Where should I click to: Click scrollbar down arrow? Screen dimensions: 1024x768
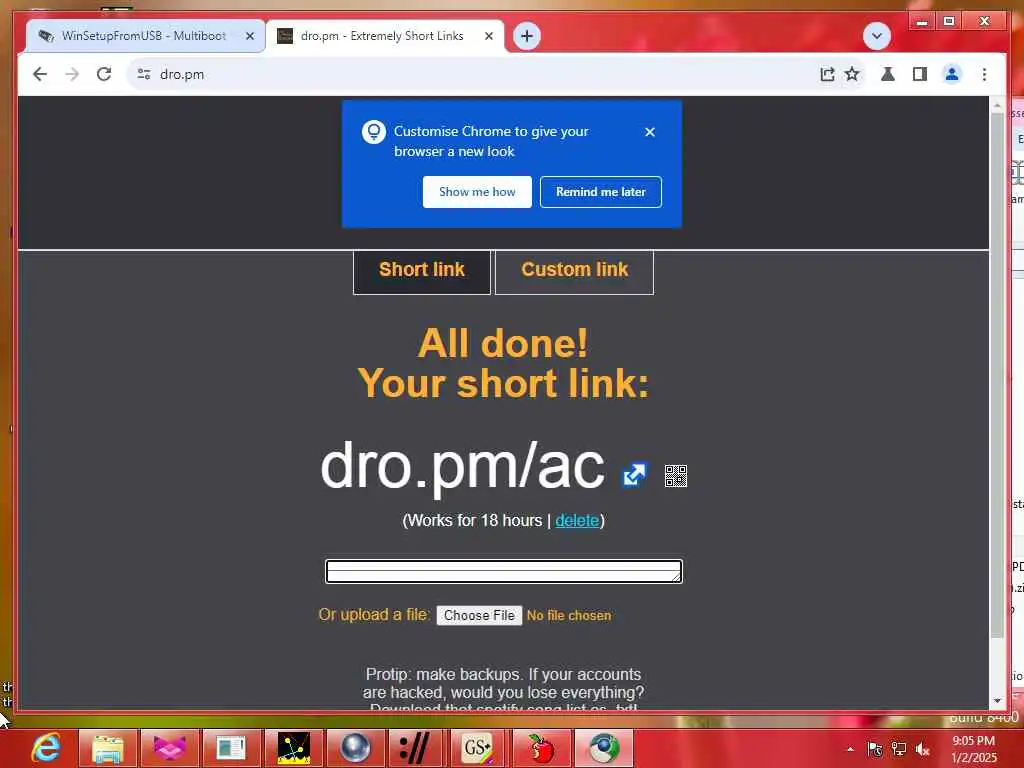tap(997, 701)
